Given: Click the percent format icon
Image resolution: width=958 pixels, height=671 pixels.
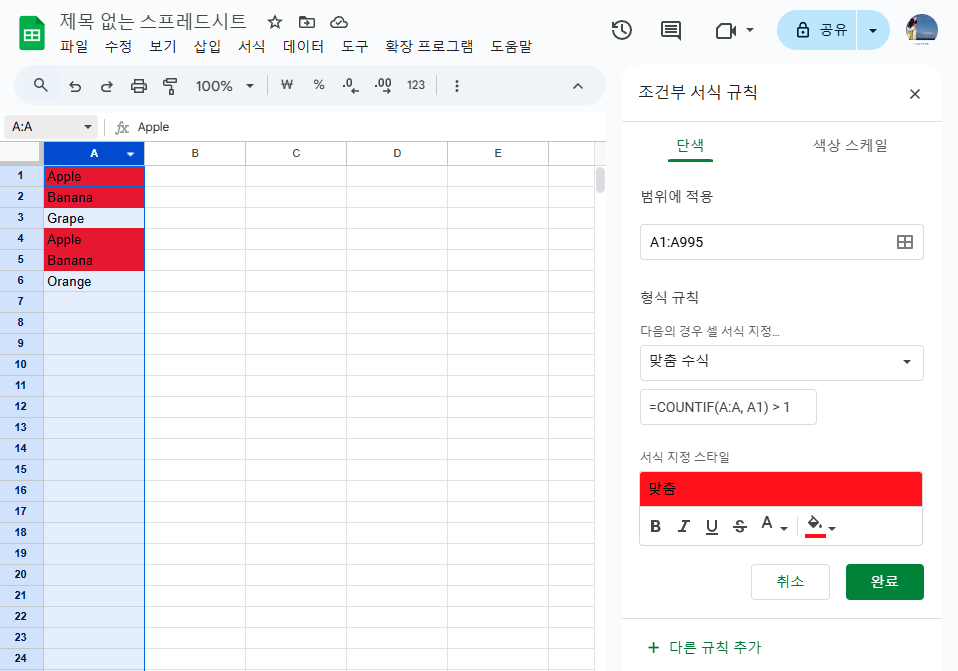Looking at the screenshot, I should point(318,85).
